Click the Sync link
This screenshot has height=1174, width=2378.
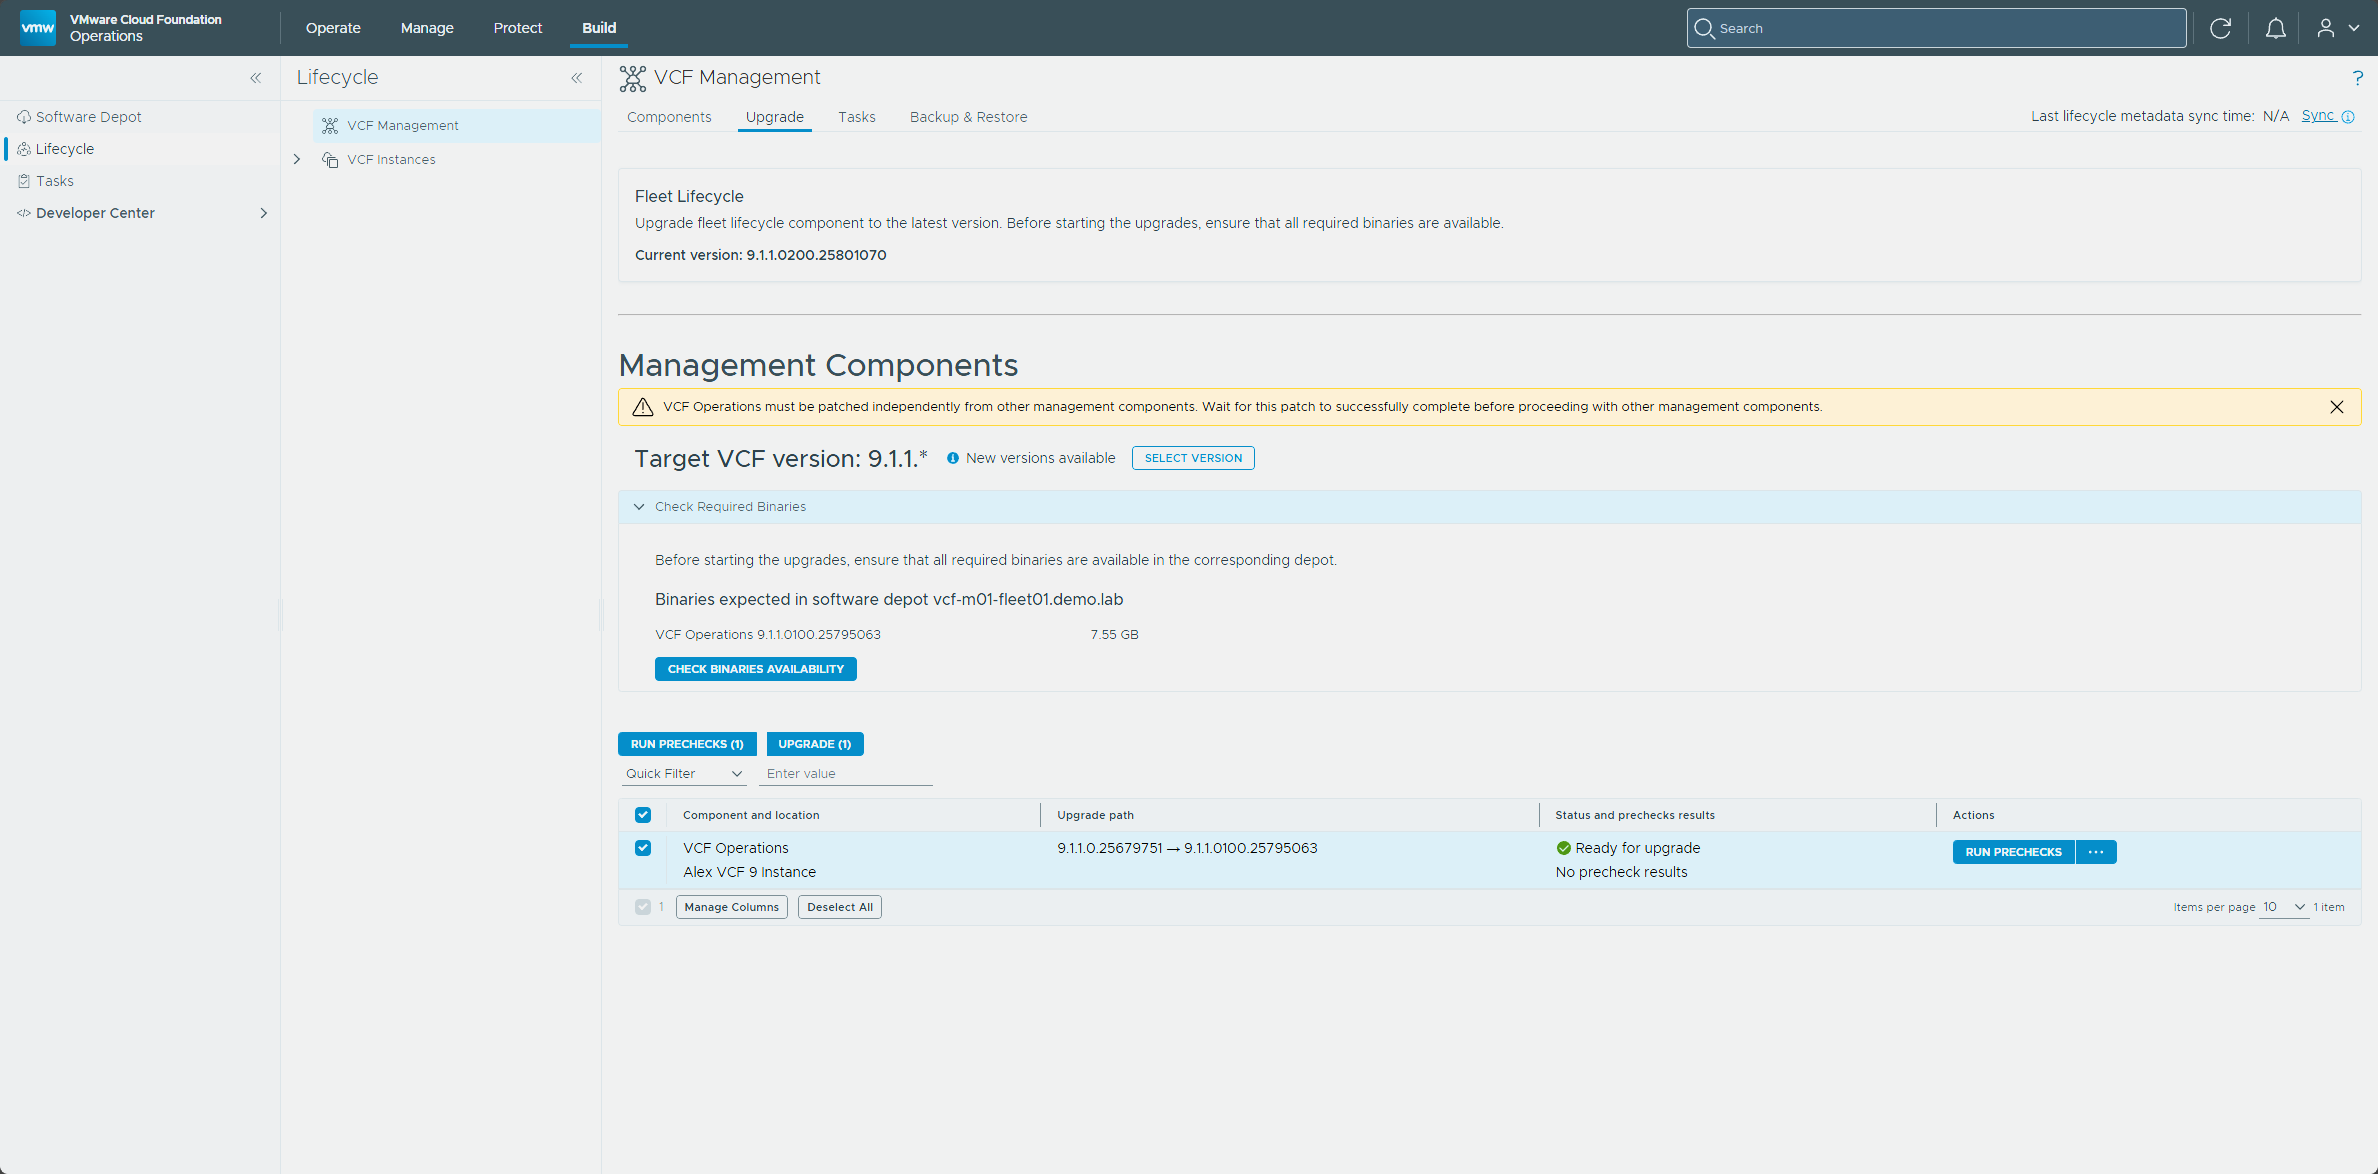click(2318, 116)
